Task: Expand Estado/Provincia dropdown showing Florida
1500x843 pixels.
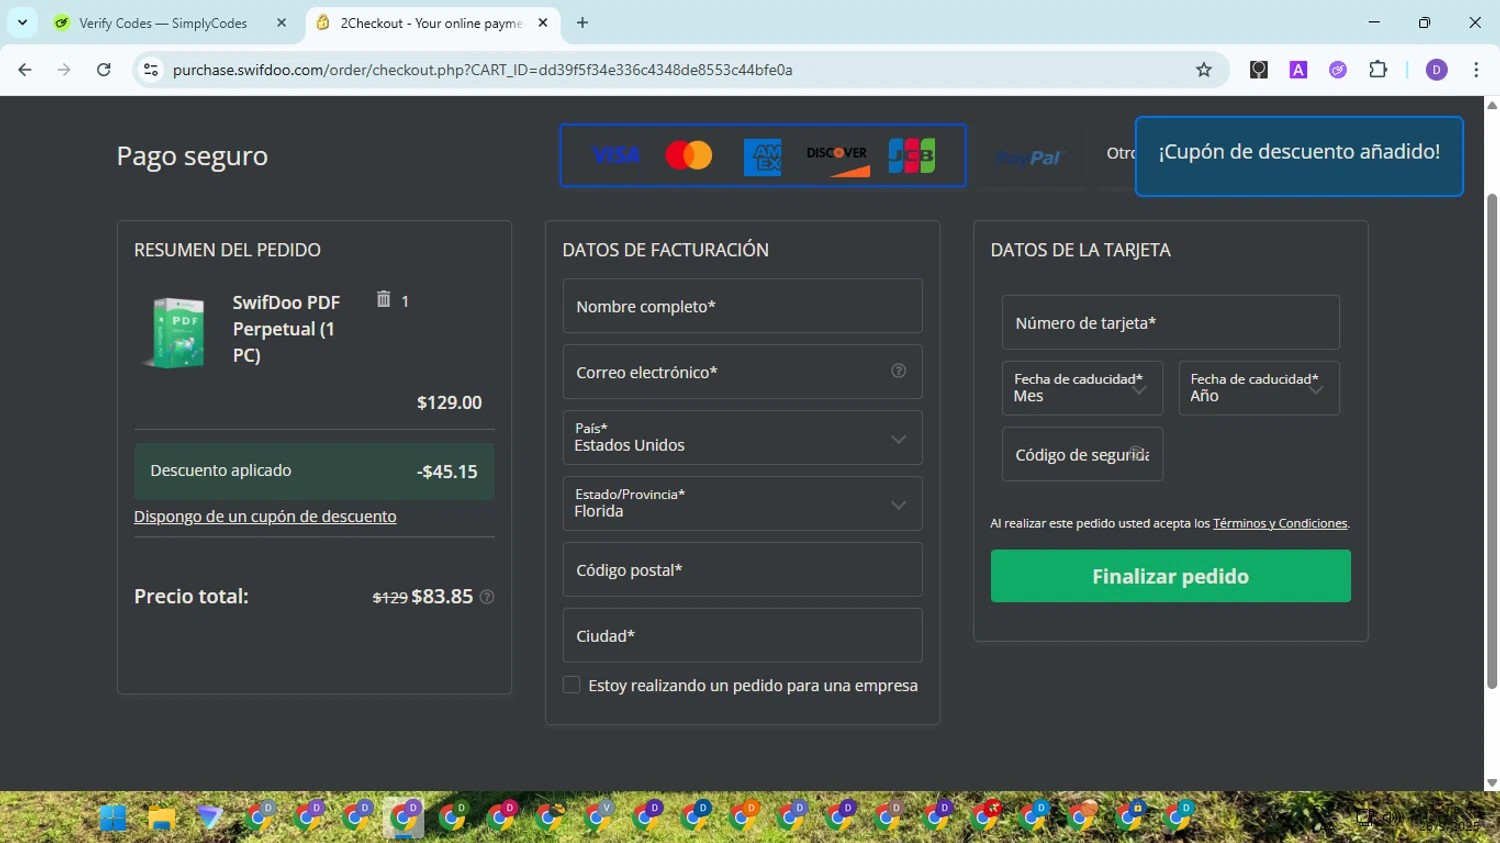Action: tap(742, 504)
